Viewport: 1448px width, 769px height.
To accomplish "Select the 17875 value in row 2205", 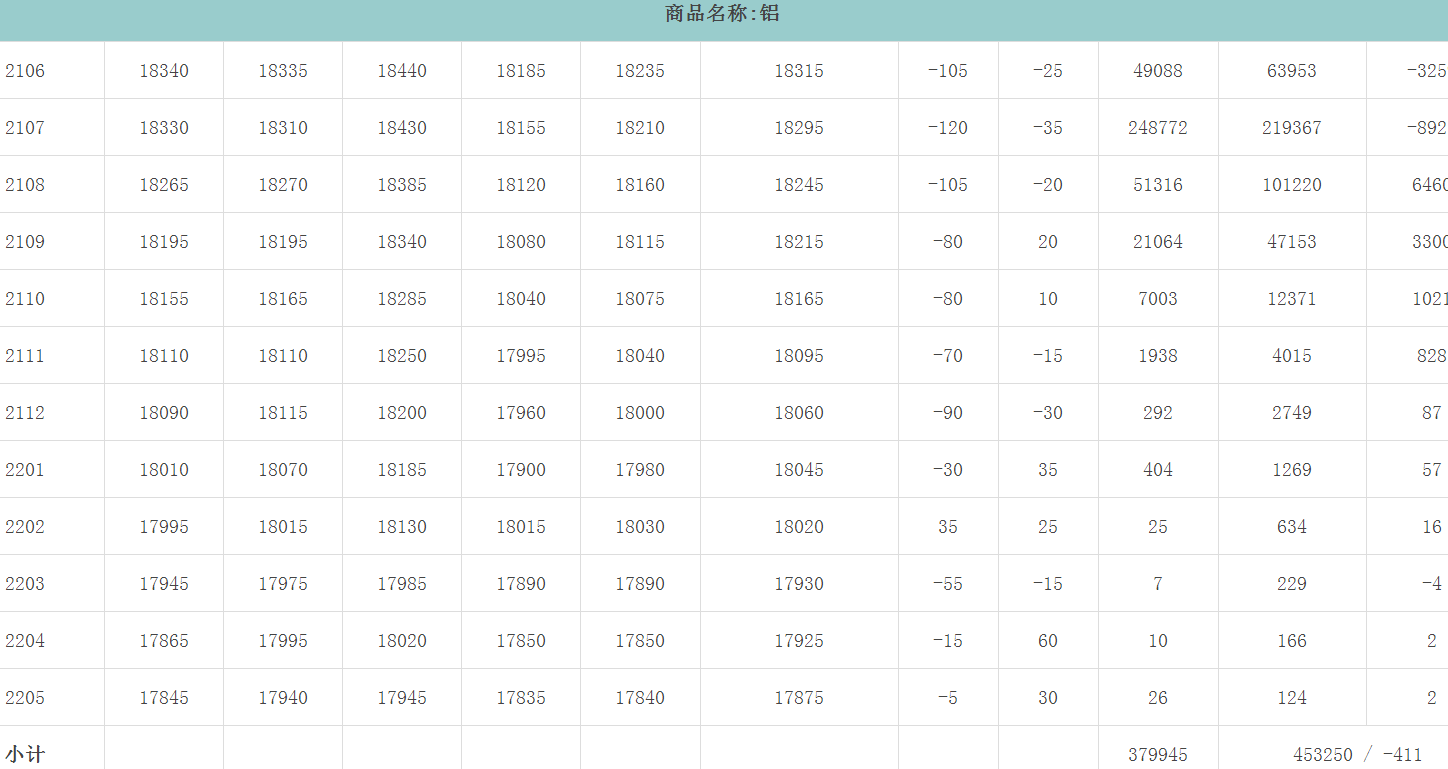I will [x=799, y=698].
